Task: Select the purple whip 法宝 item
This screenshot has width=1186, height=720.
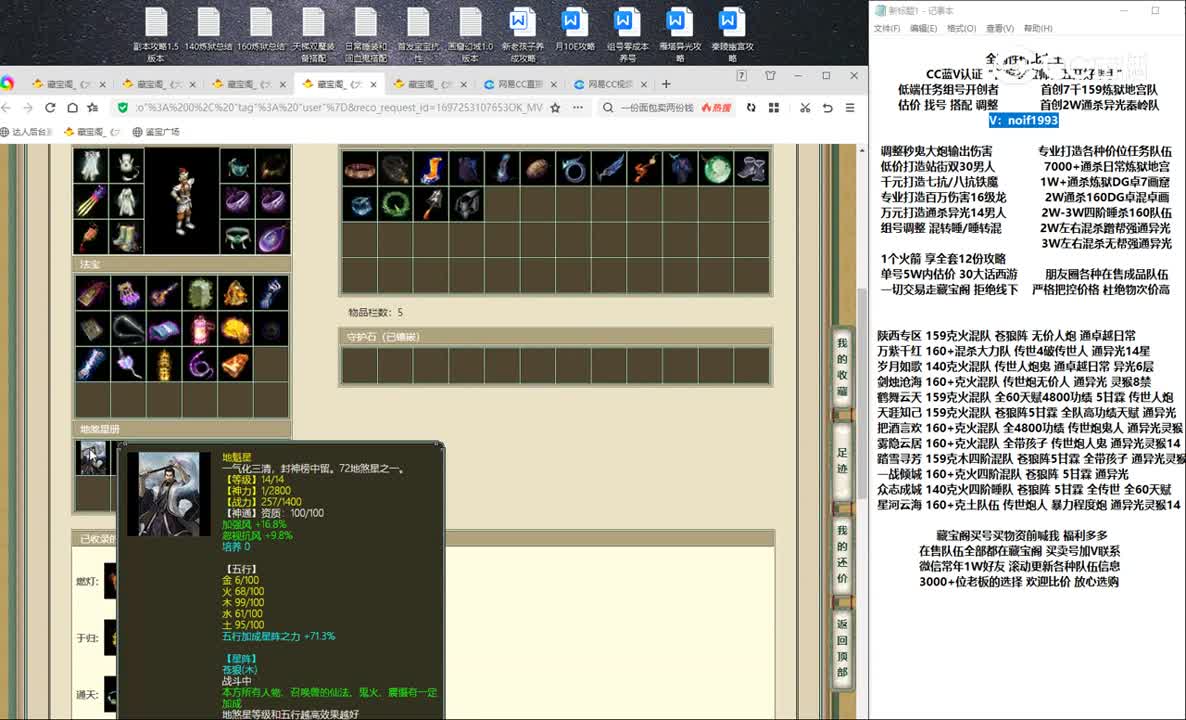Action: (x=200, y=365)
